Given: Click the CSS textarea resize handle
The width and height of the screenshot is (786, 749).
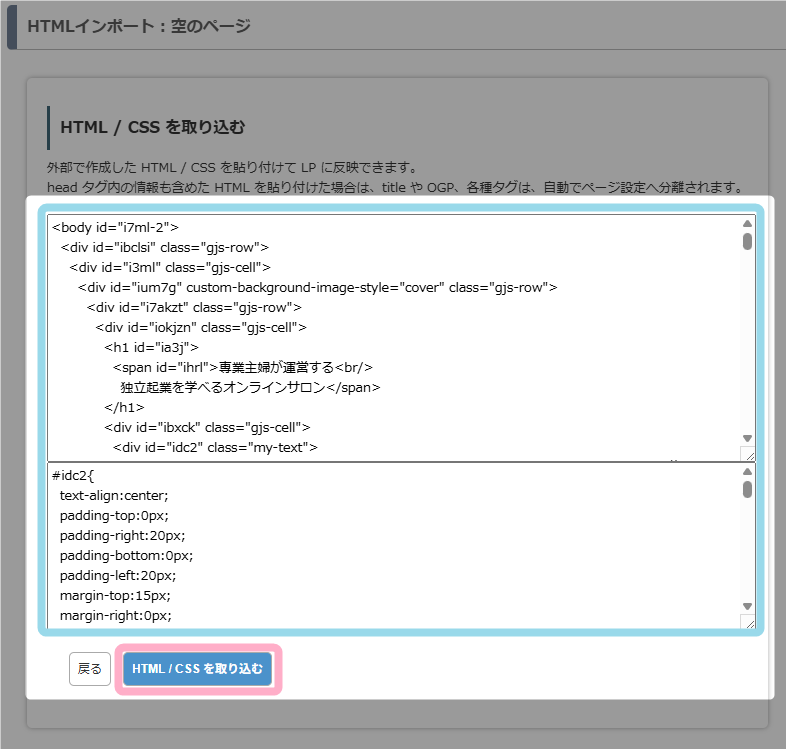Looking at the screenshot, I should click(747, 622).
